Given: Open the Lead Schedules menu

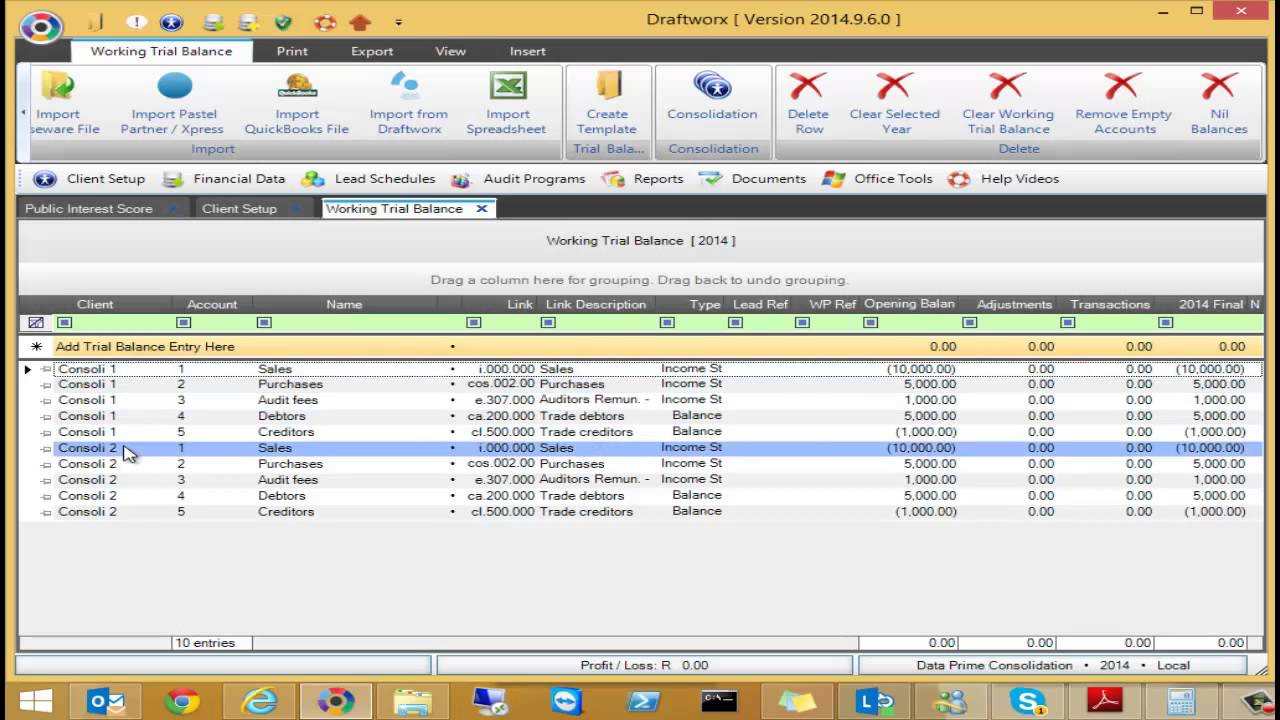Looking at the screenshot, I should pyautogui.click(x=369, y=179).
